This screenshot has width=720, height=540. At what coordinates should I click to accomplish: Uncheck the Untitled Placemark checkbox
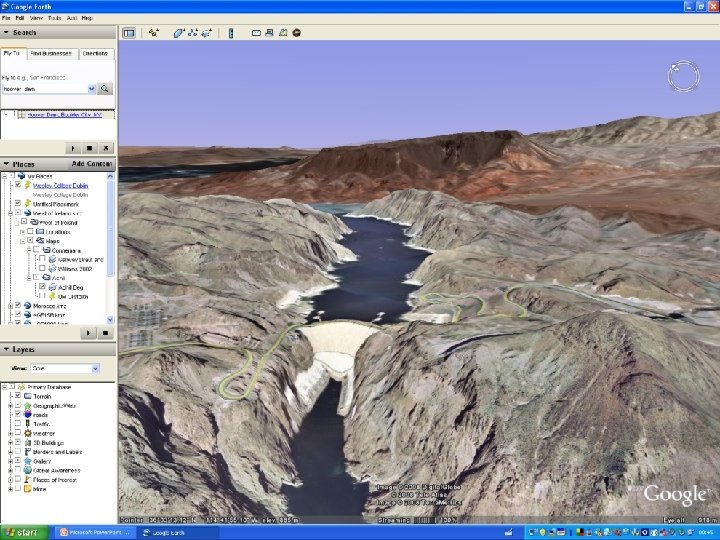click(x=18, y=203)
